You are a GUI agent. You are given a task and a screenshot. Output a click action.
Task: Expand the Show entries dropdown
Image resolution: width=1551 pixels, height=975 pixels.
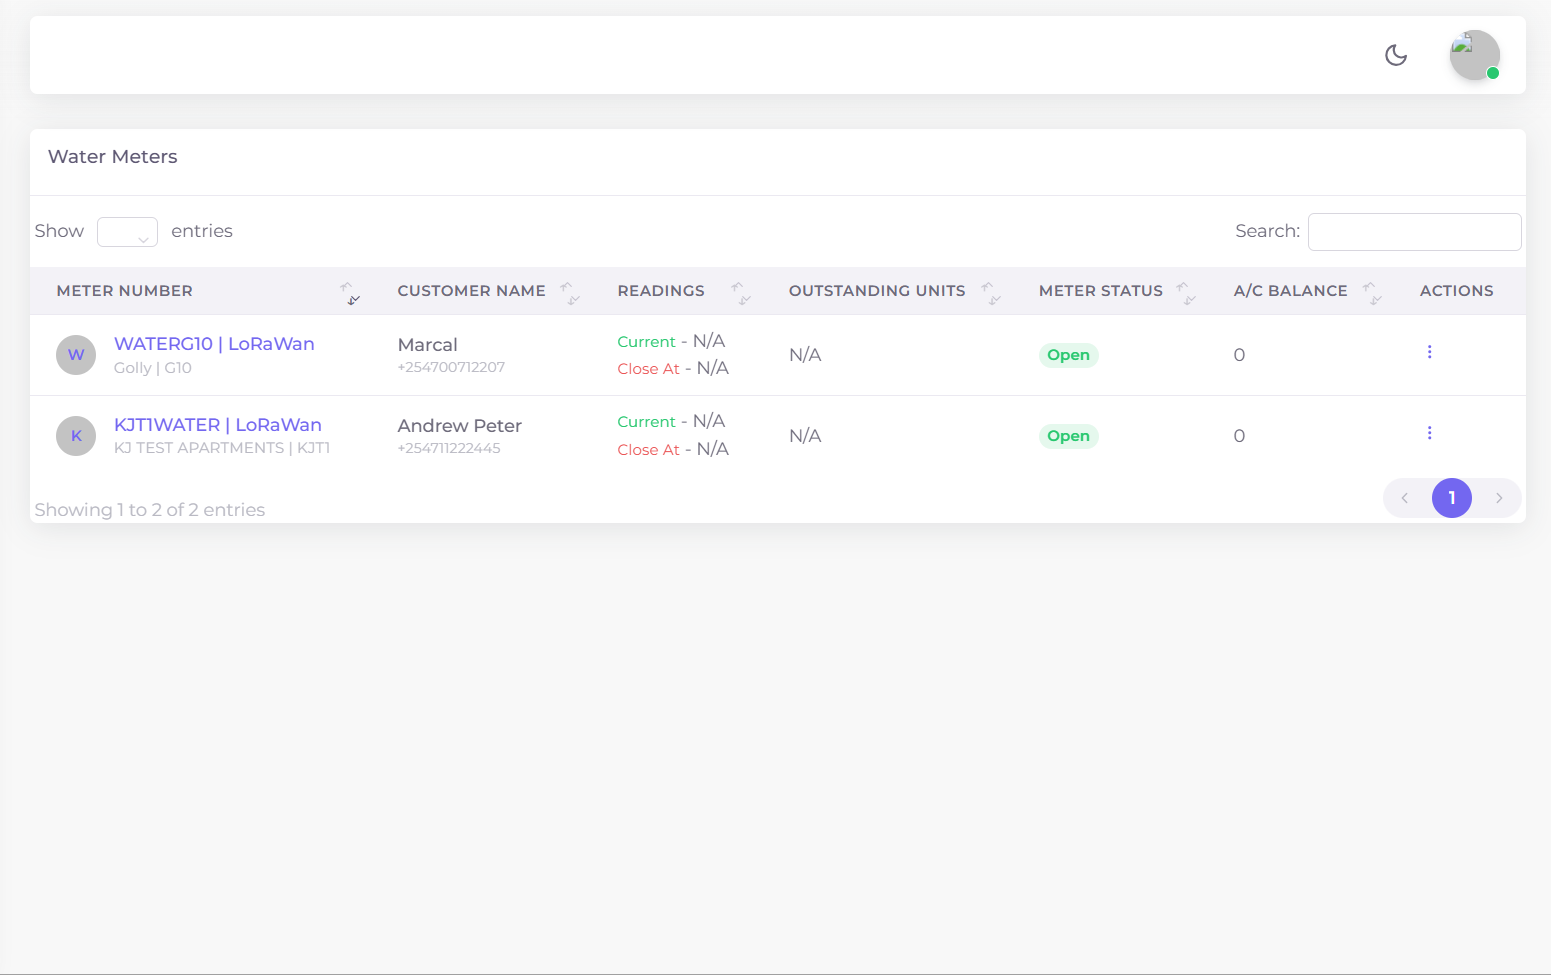pyautogui.click(x=127, y=232)
